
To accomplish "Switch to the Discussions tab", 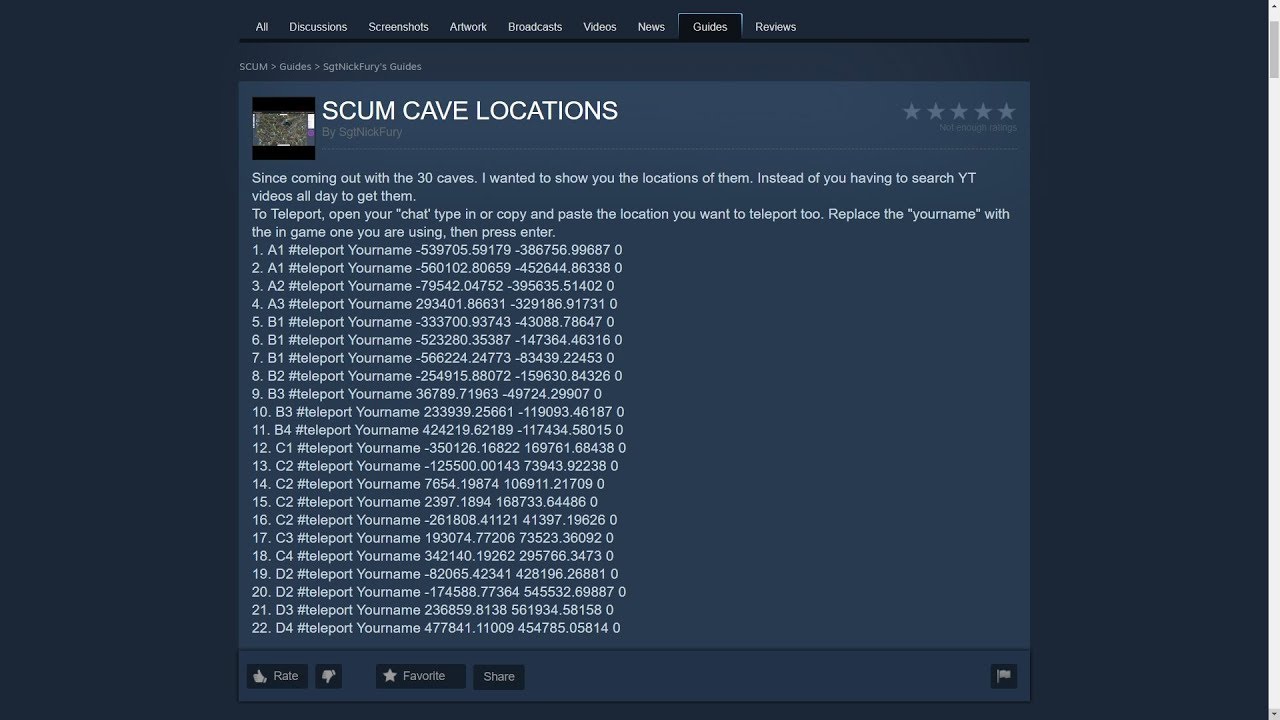I will pos(318,27).
